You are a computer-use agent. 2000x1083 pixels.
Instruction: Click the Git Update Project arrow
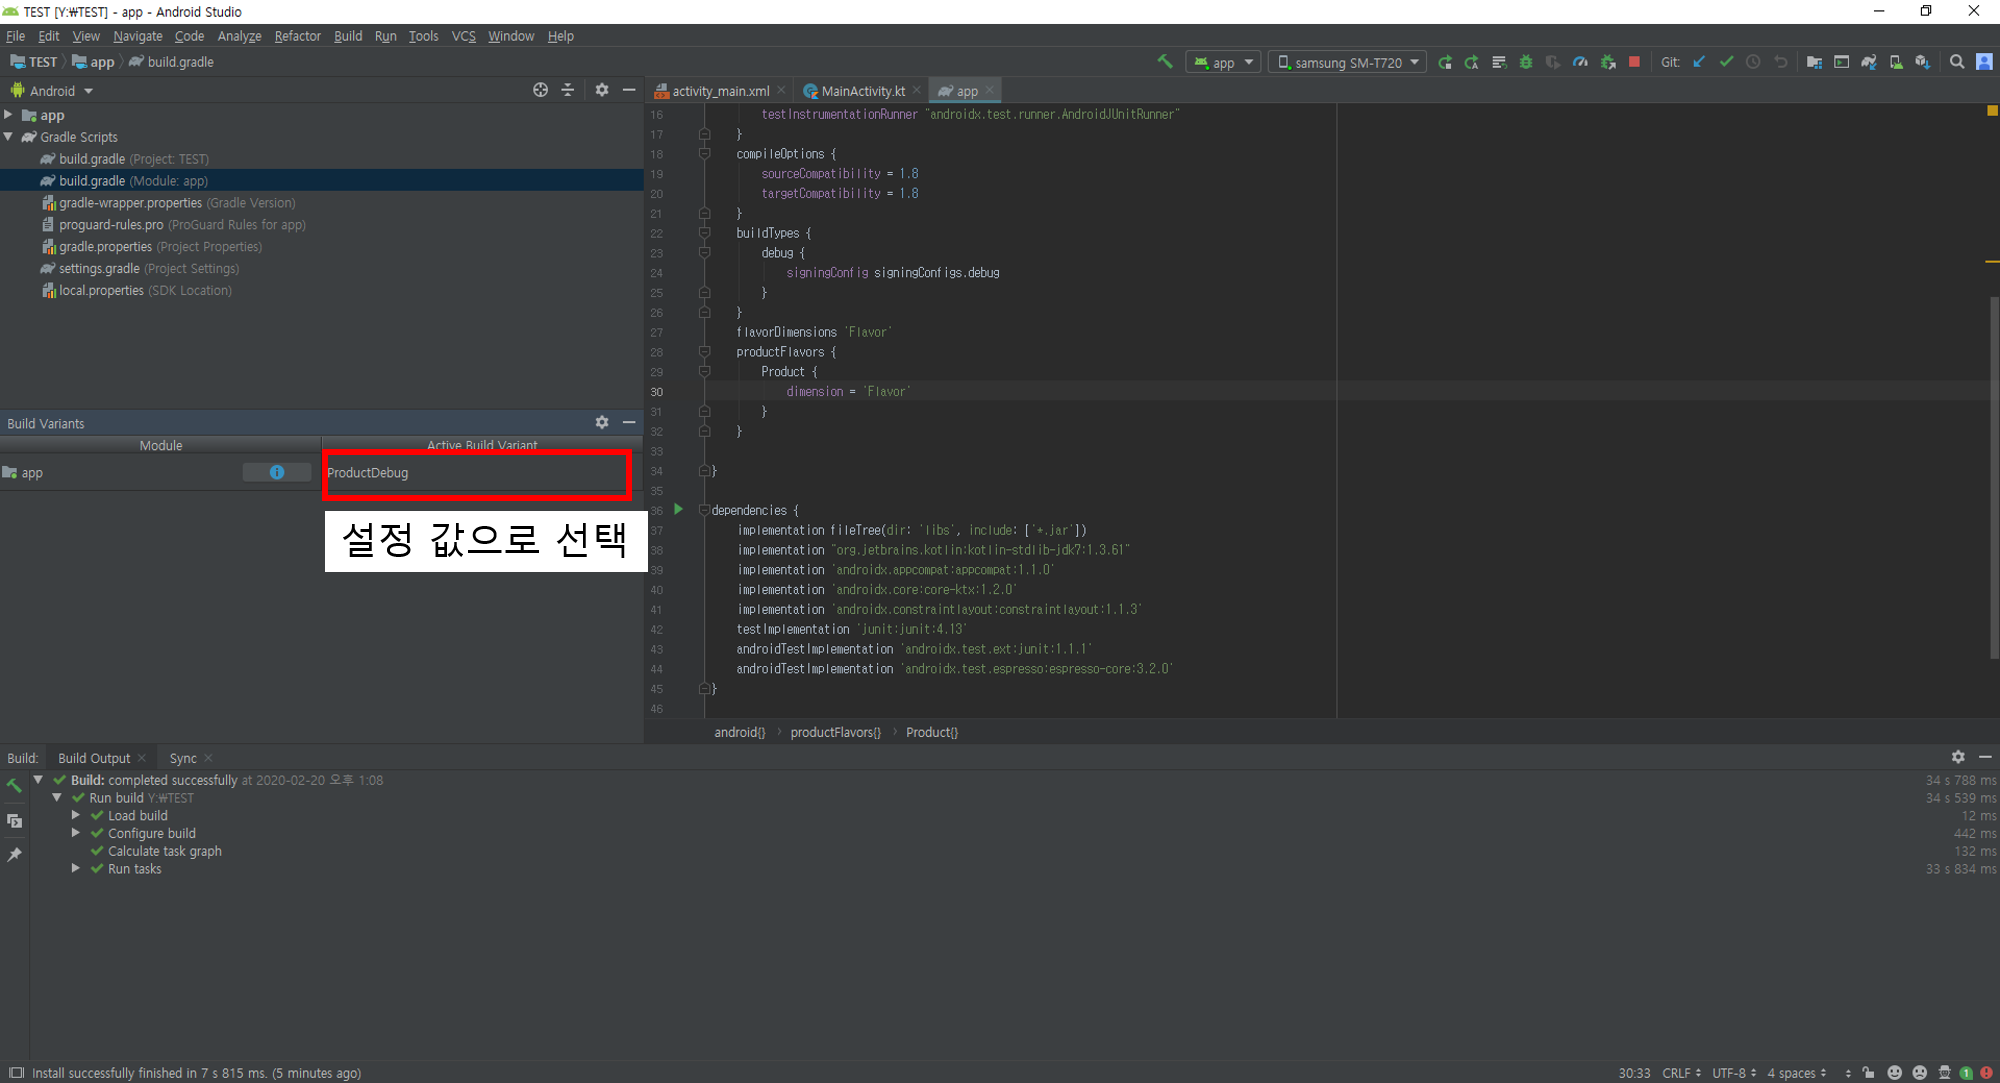[x=1699, y=62]
